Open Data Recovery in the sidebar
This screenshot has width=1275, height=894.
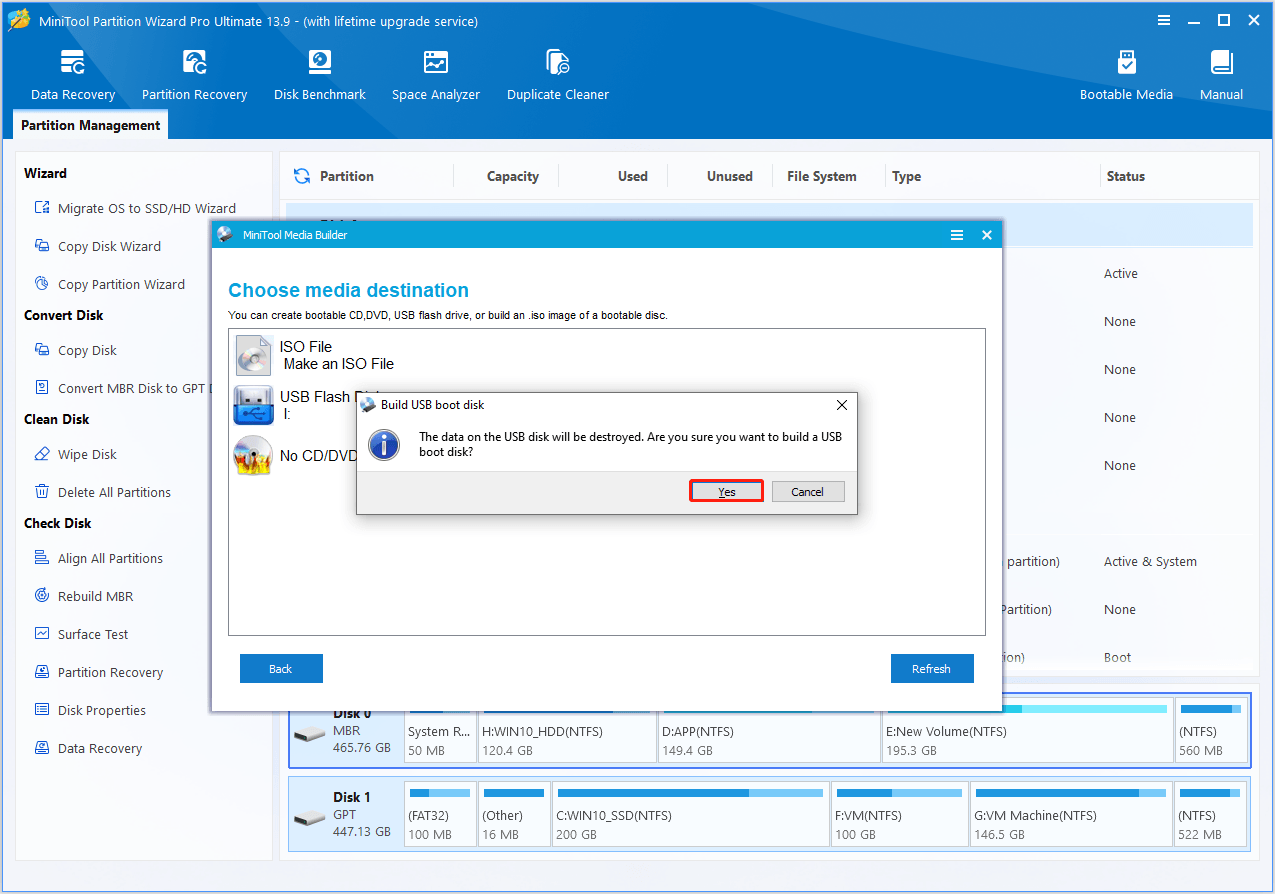click(88, 748)
